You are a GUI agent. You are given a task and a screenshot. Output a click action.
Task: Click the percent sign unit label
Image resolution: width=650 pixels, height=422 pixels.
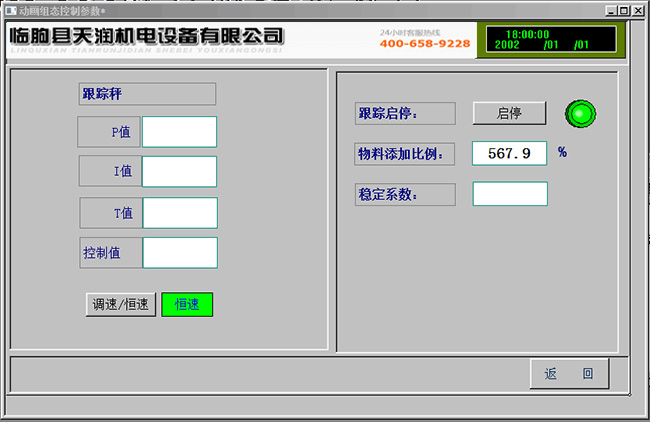pyautogui.click(x=562, y=152)
